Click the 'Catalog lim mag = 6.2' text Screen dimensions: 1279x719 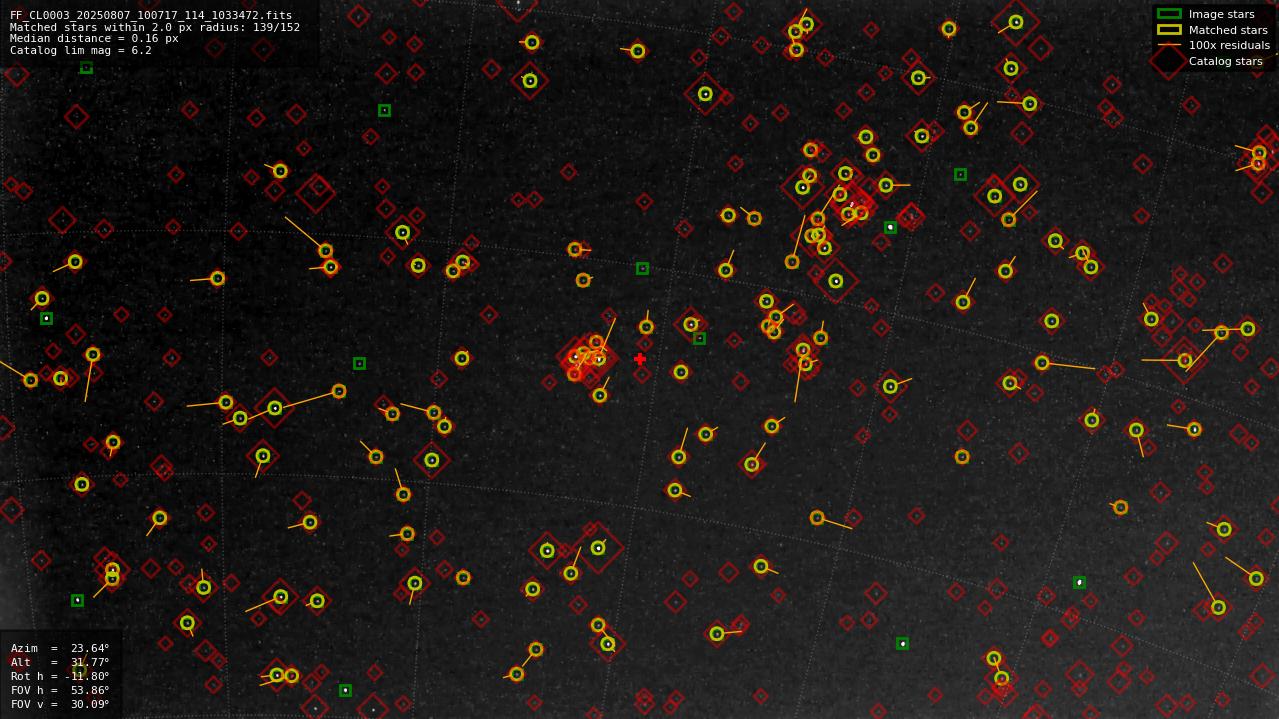click(x=81, y=50)
